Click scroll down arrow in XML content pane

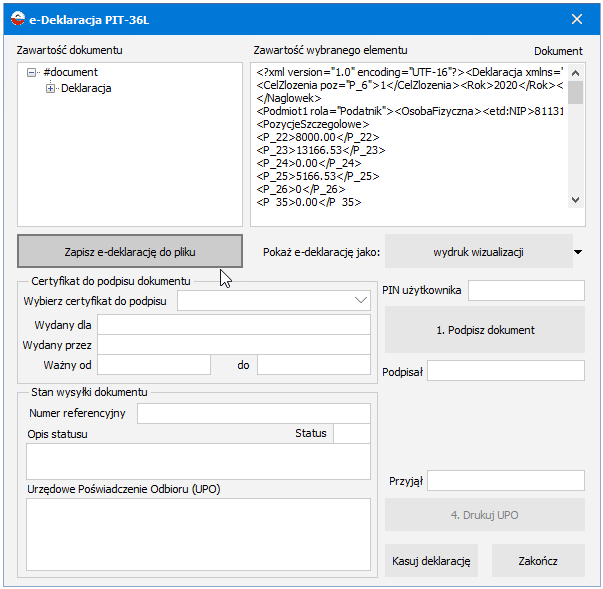(575, 200)
